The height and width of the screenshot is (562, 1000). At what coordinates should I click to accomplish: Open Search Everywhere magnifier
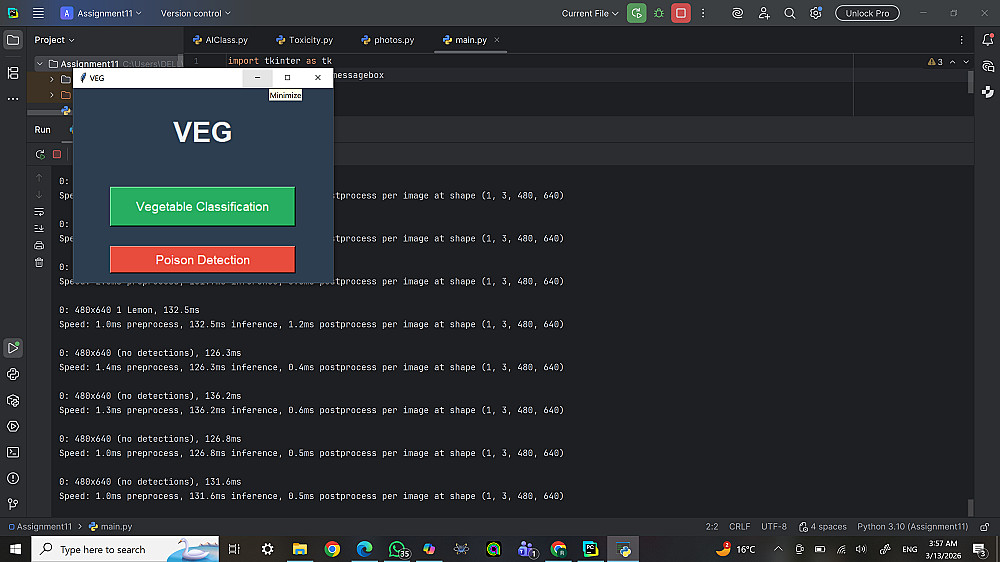(x=790, y=13)
